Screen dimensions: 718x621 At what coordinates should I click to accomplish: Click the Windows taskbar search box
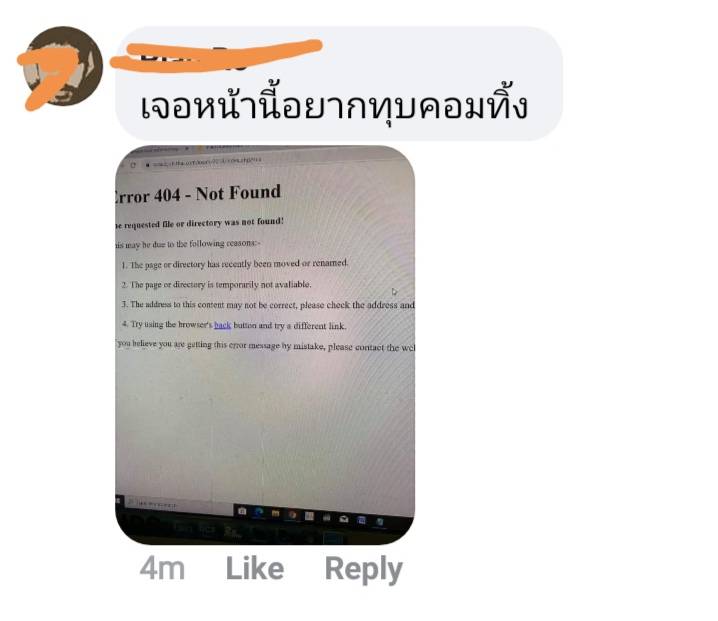click(179, 505)
